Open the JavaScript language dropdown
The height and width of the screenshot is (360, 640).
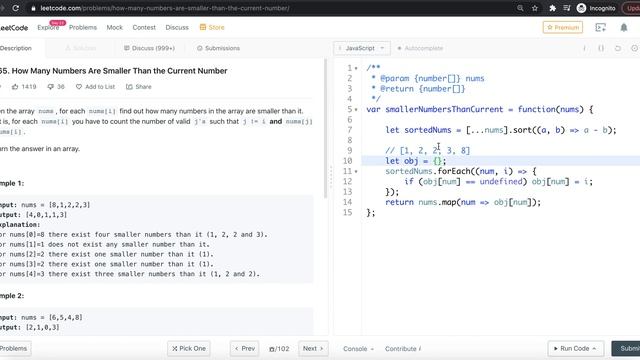click(x=362, y=48)
